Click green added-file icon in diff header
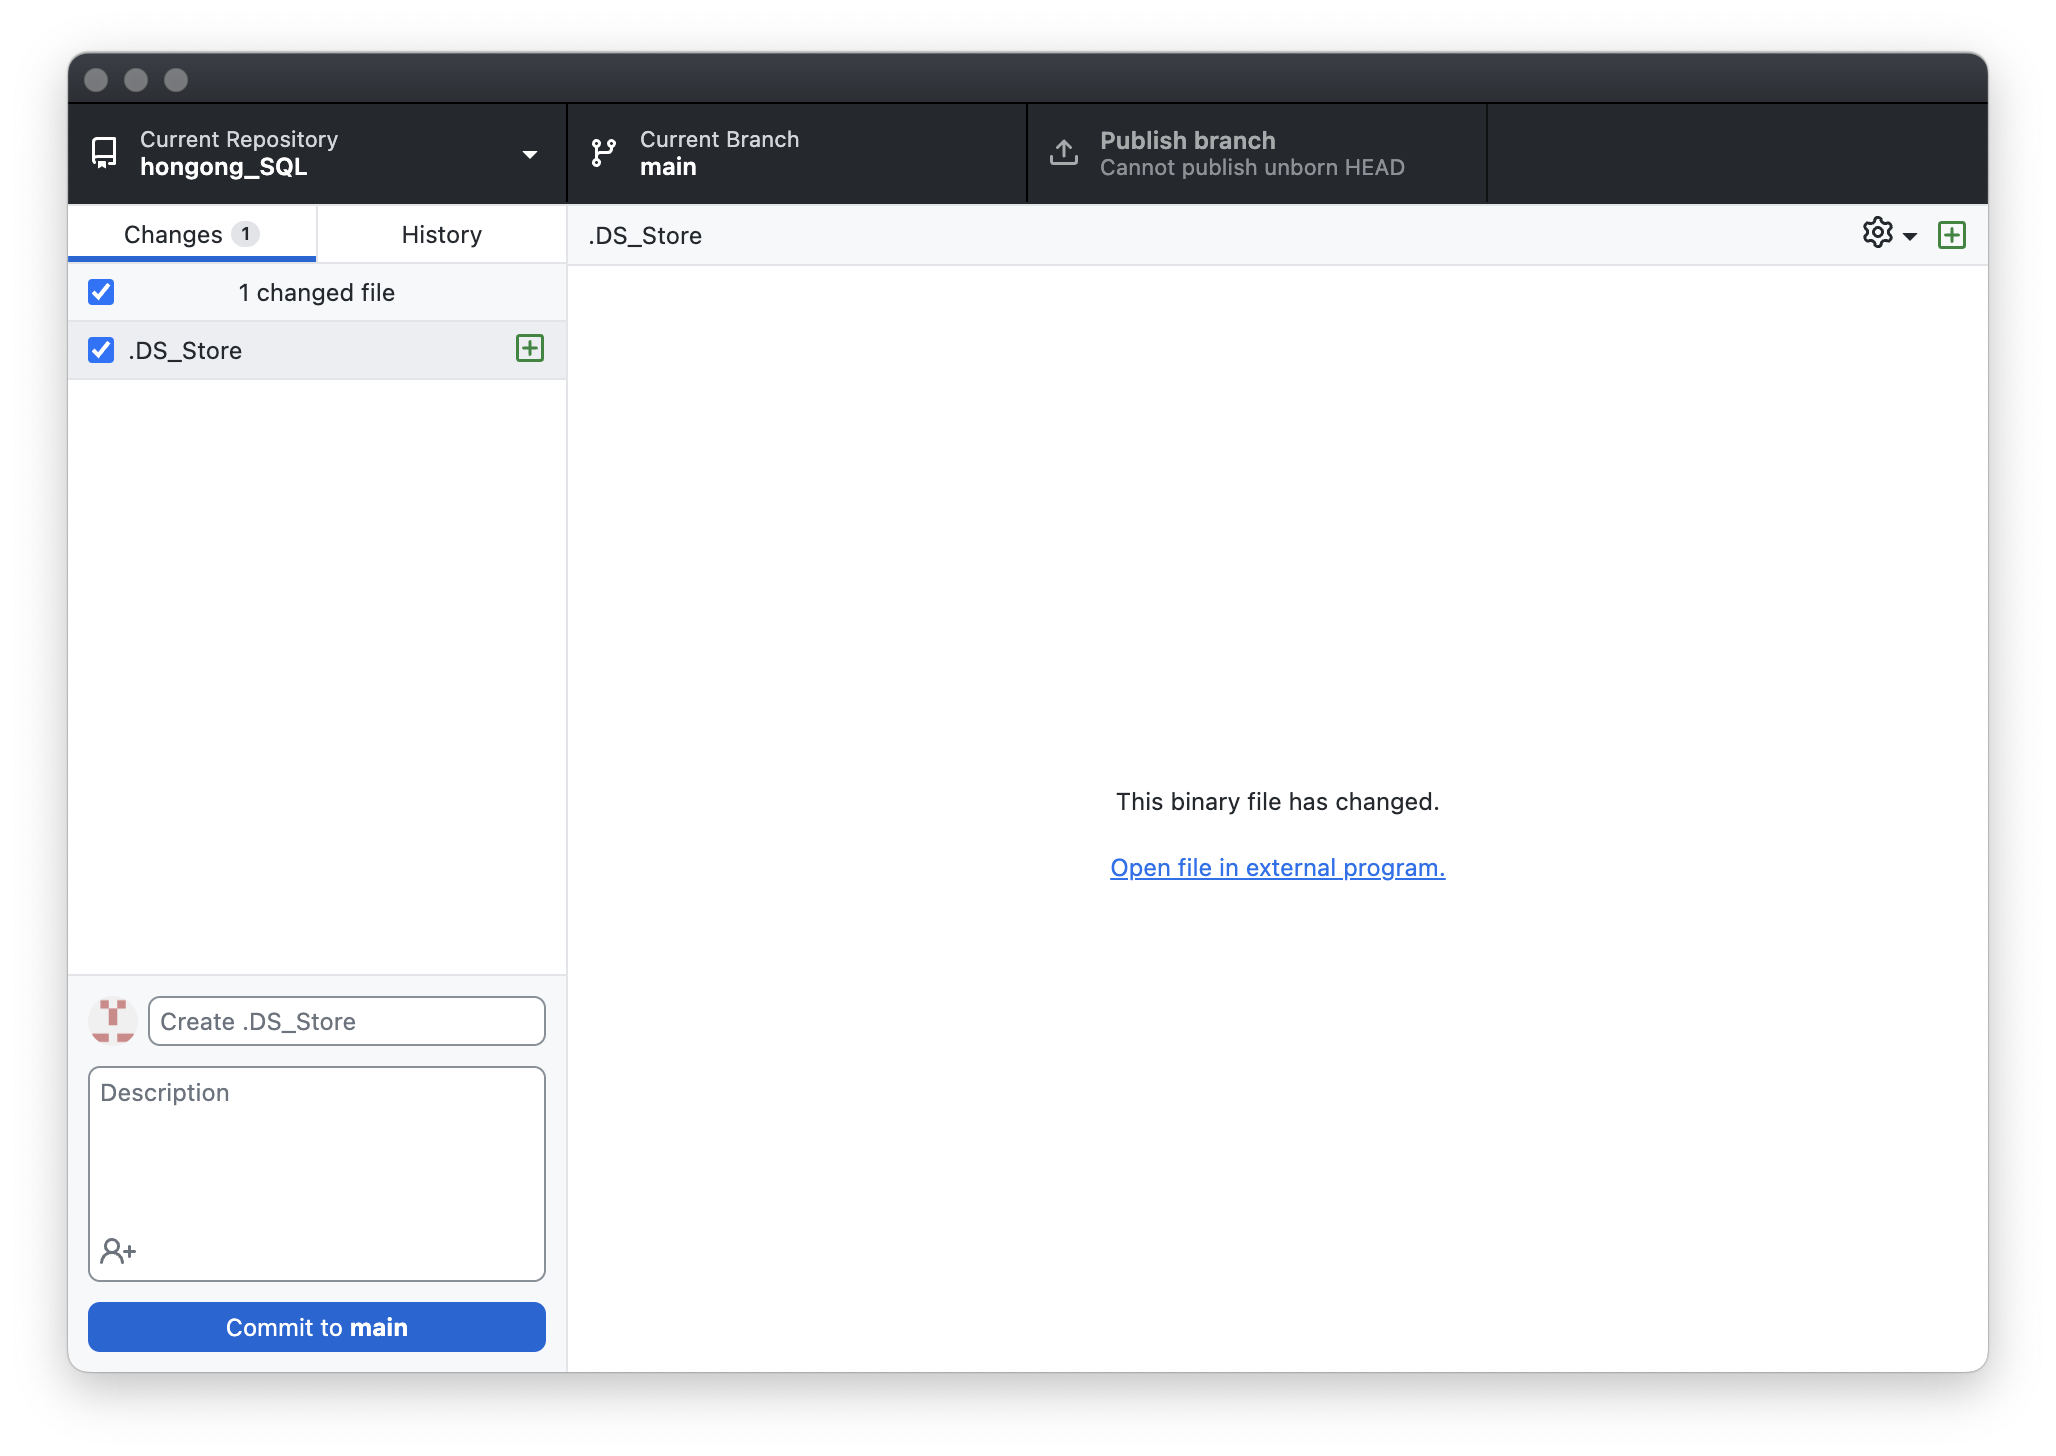Screen dimensions: 2056x1456 coord(1951,235)
